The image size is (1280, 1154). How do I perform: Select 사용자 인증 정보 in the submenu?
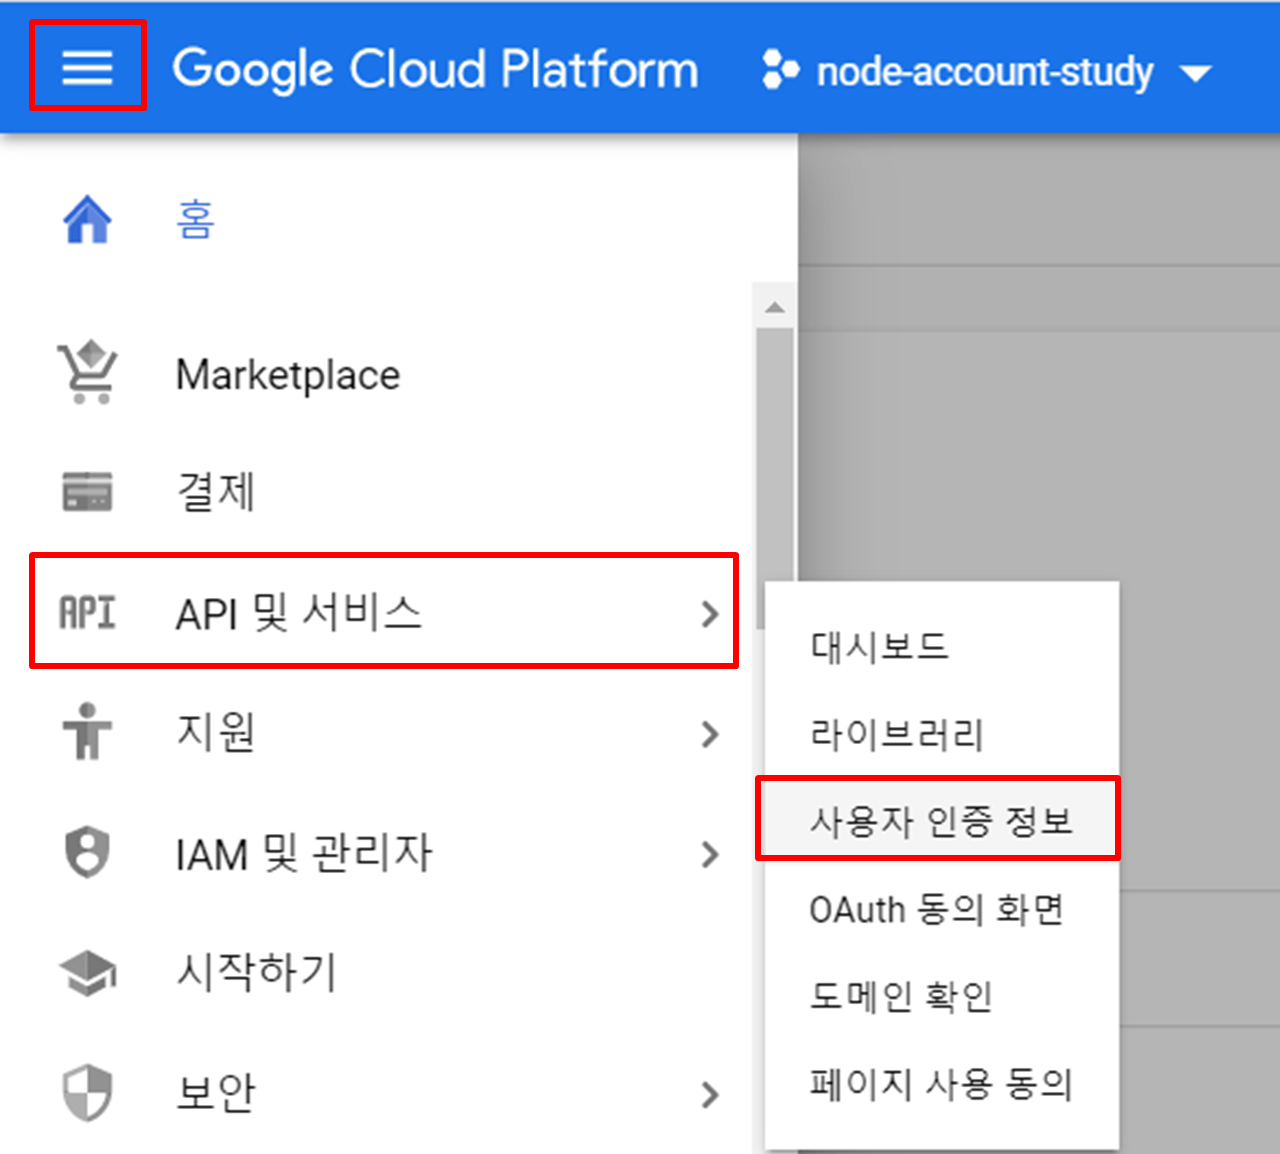[942, 821]
